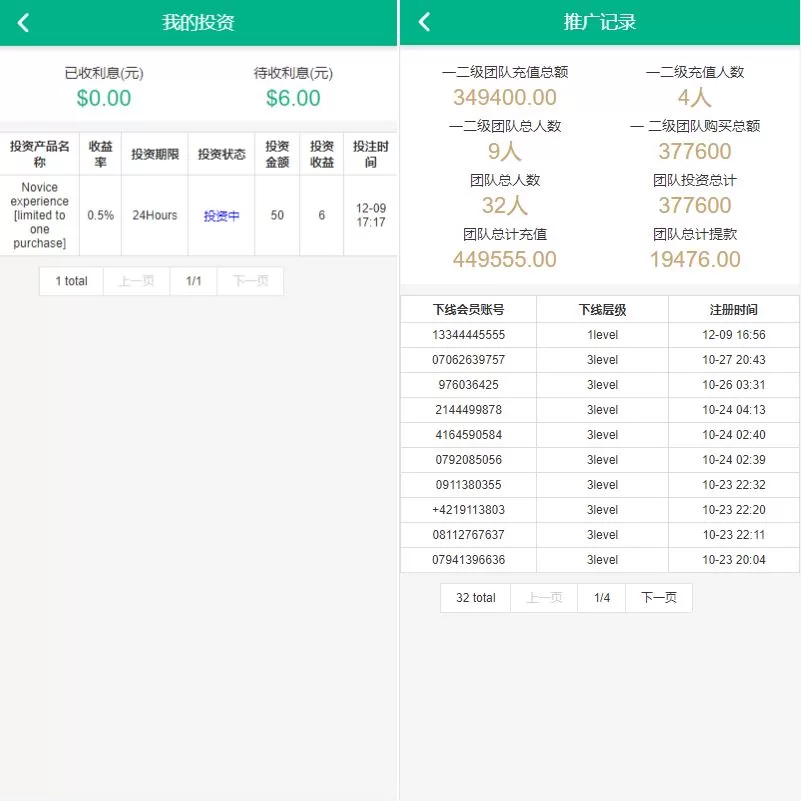801x801 pixels.
Task: Click the 团队总计充值 value 449555.00
Action: pos(504,260)
